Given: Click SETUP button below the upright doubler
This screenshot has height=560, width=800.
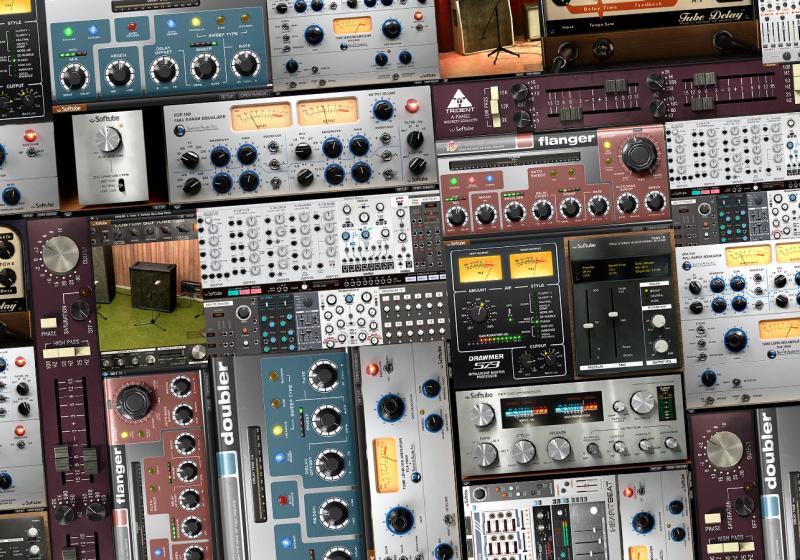Looking at the screenshot, I should [227, 96].
